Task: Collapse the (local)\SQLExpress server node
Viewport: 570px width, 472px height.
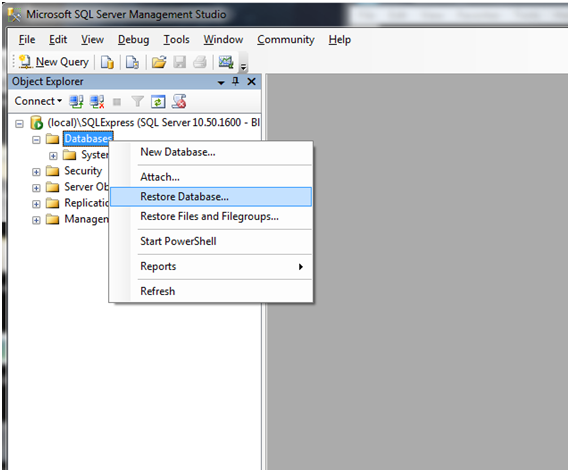Action: click(x=19, y=124)
